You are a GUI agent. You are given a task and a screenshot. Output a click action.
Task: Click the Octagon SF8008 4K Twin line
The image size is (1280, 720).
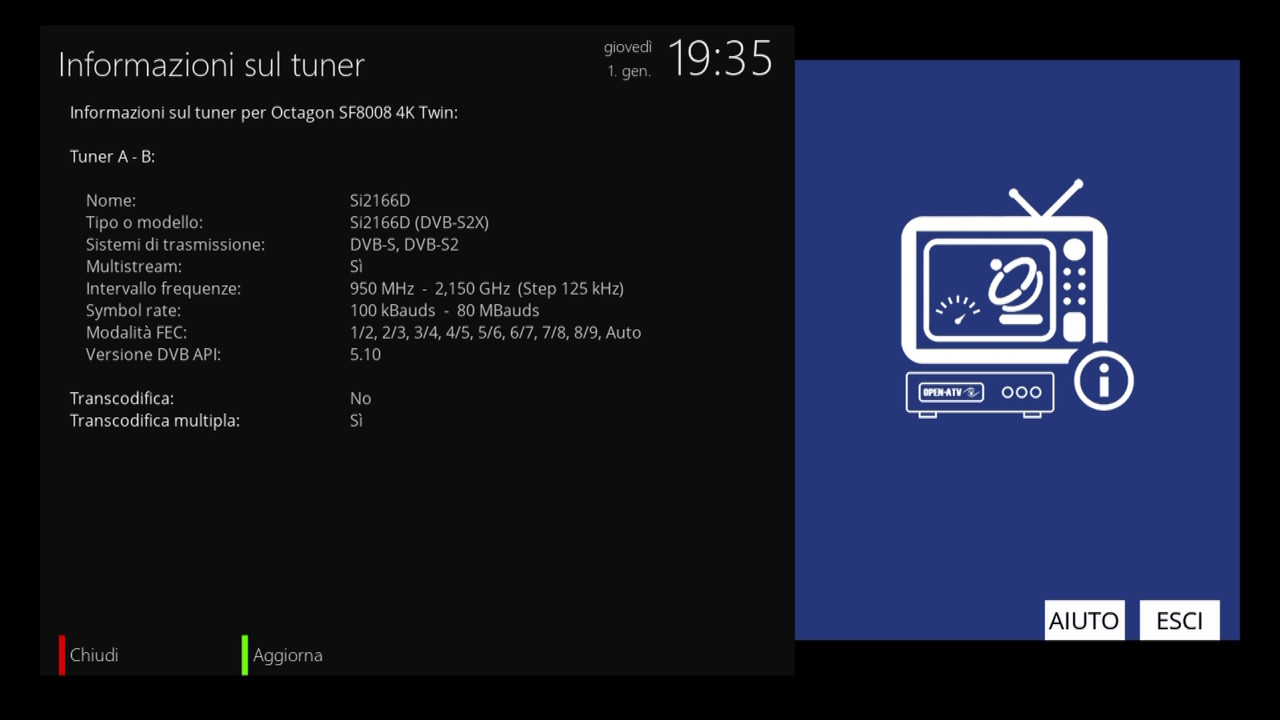[x=264, y=113]
